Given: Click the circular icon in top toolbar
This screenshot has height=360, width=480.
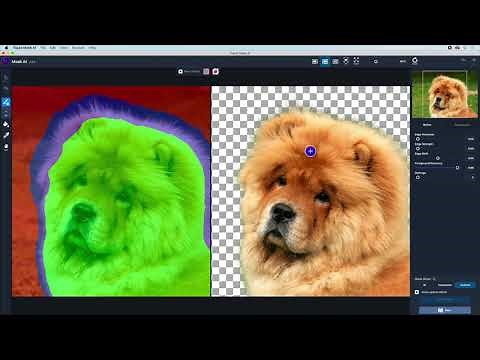Looking at the screenshot, I should 415,60.
